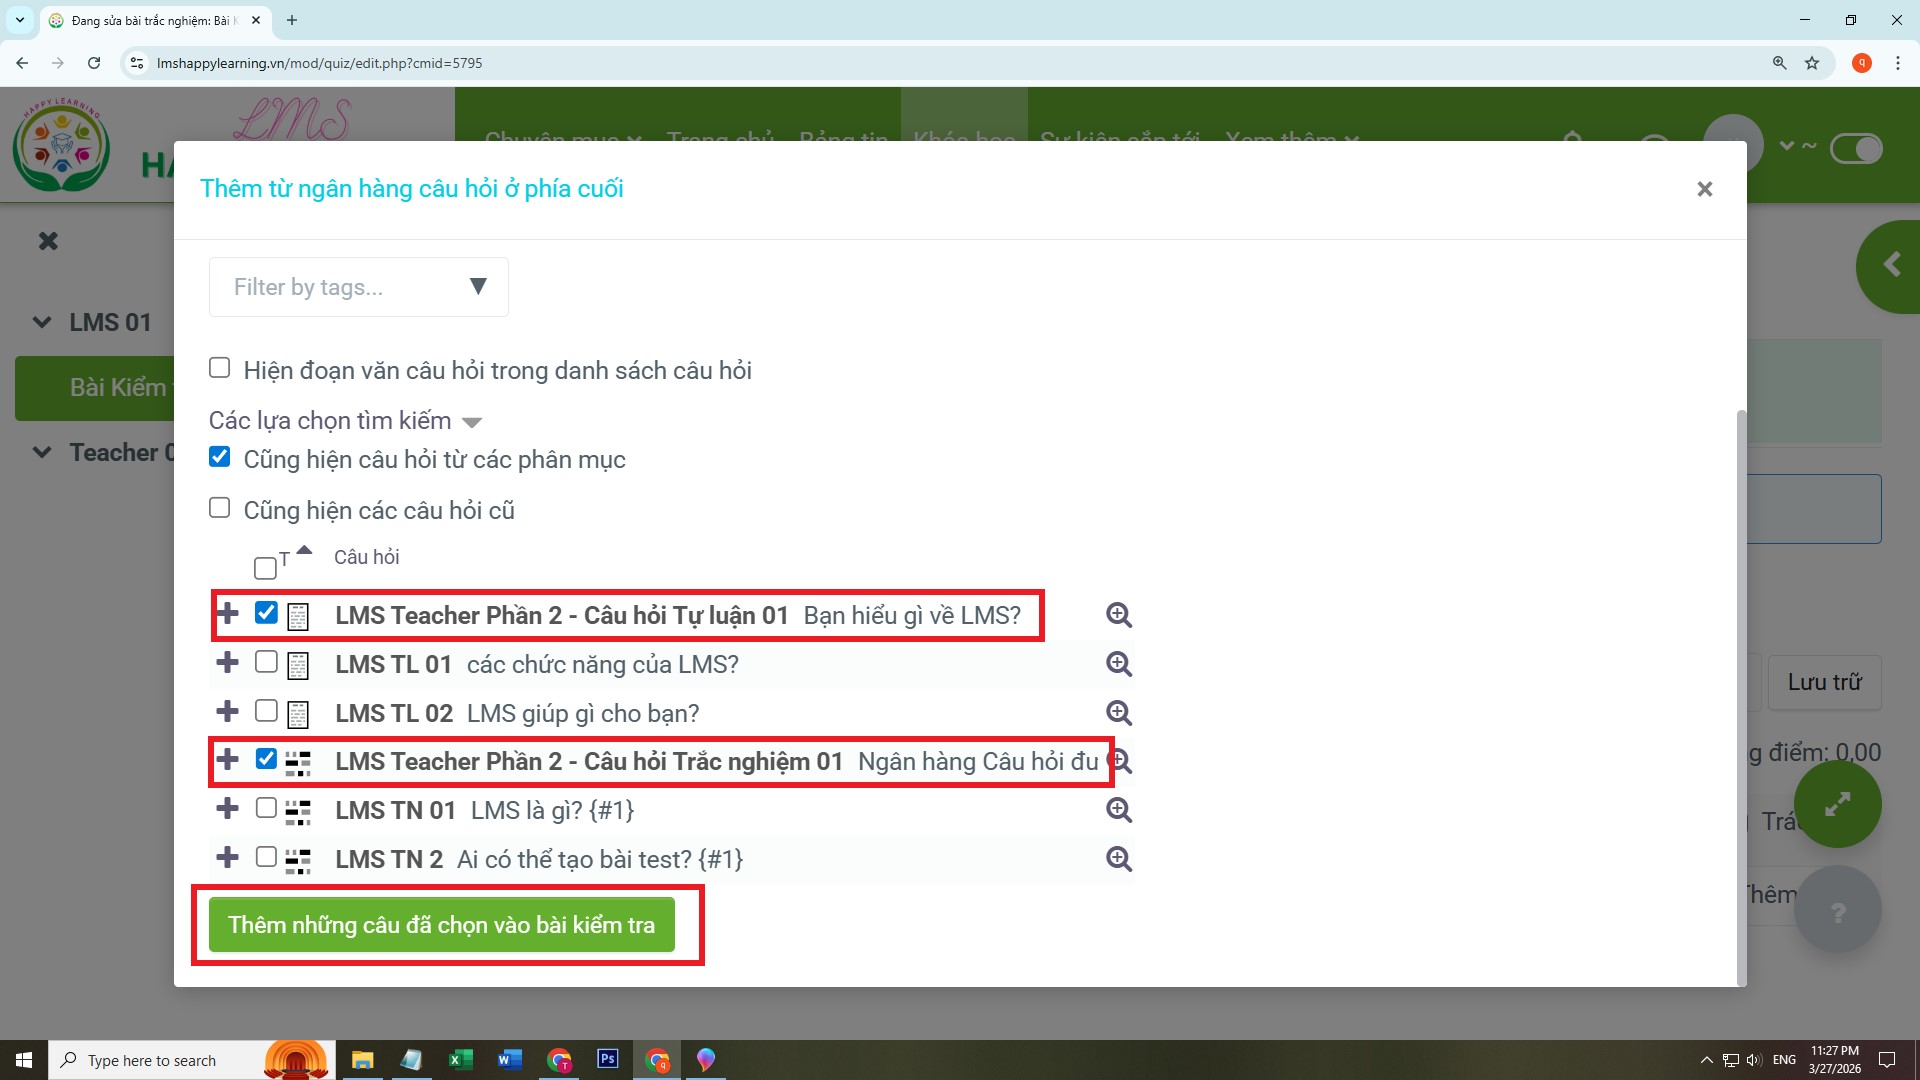The height and width of the screenshot is (1080, 1920).
Task: Open Filter by tags dropdown arrow
Action: click(x=478, y=287)
